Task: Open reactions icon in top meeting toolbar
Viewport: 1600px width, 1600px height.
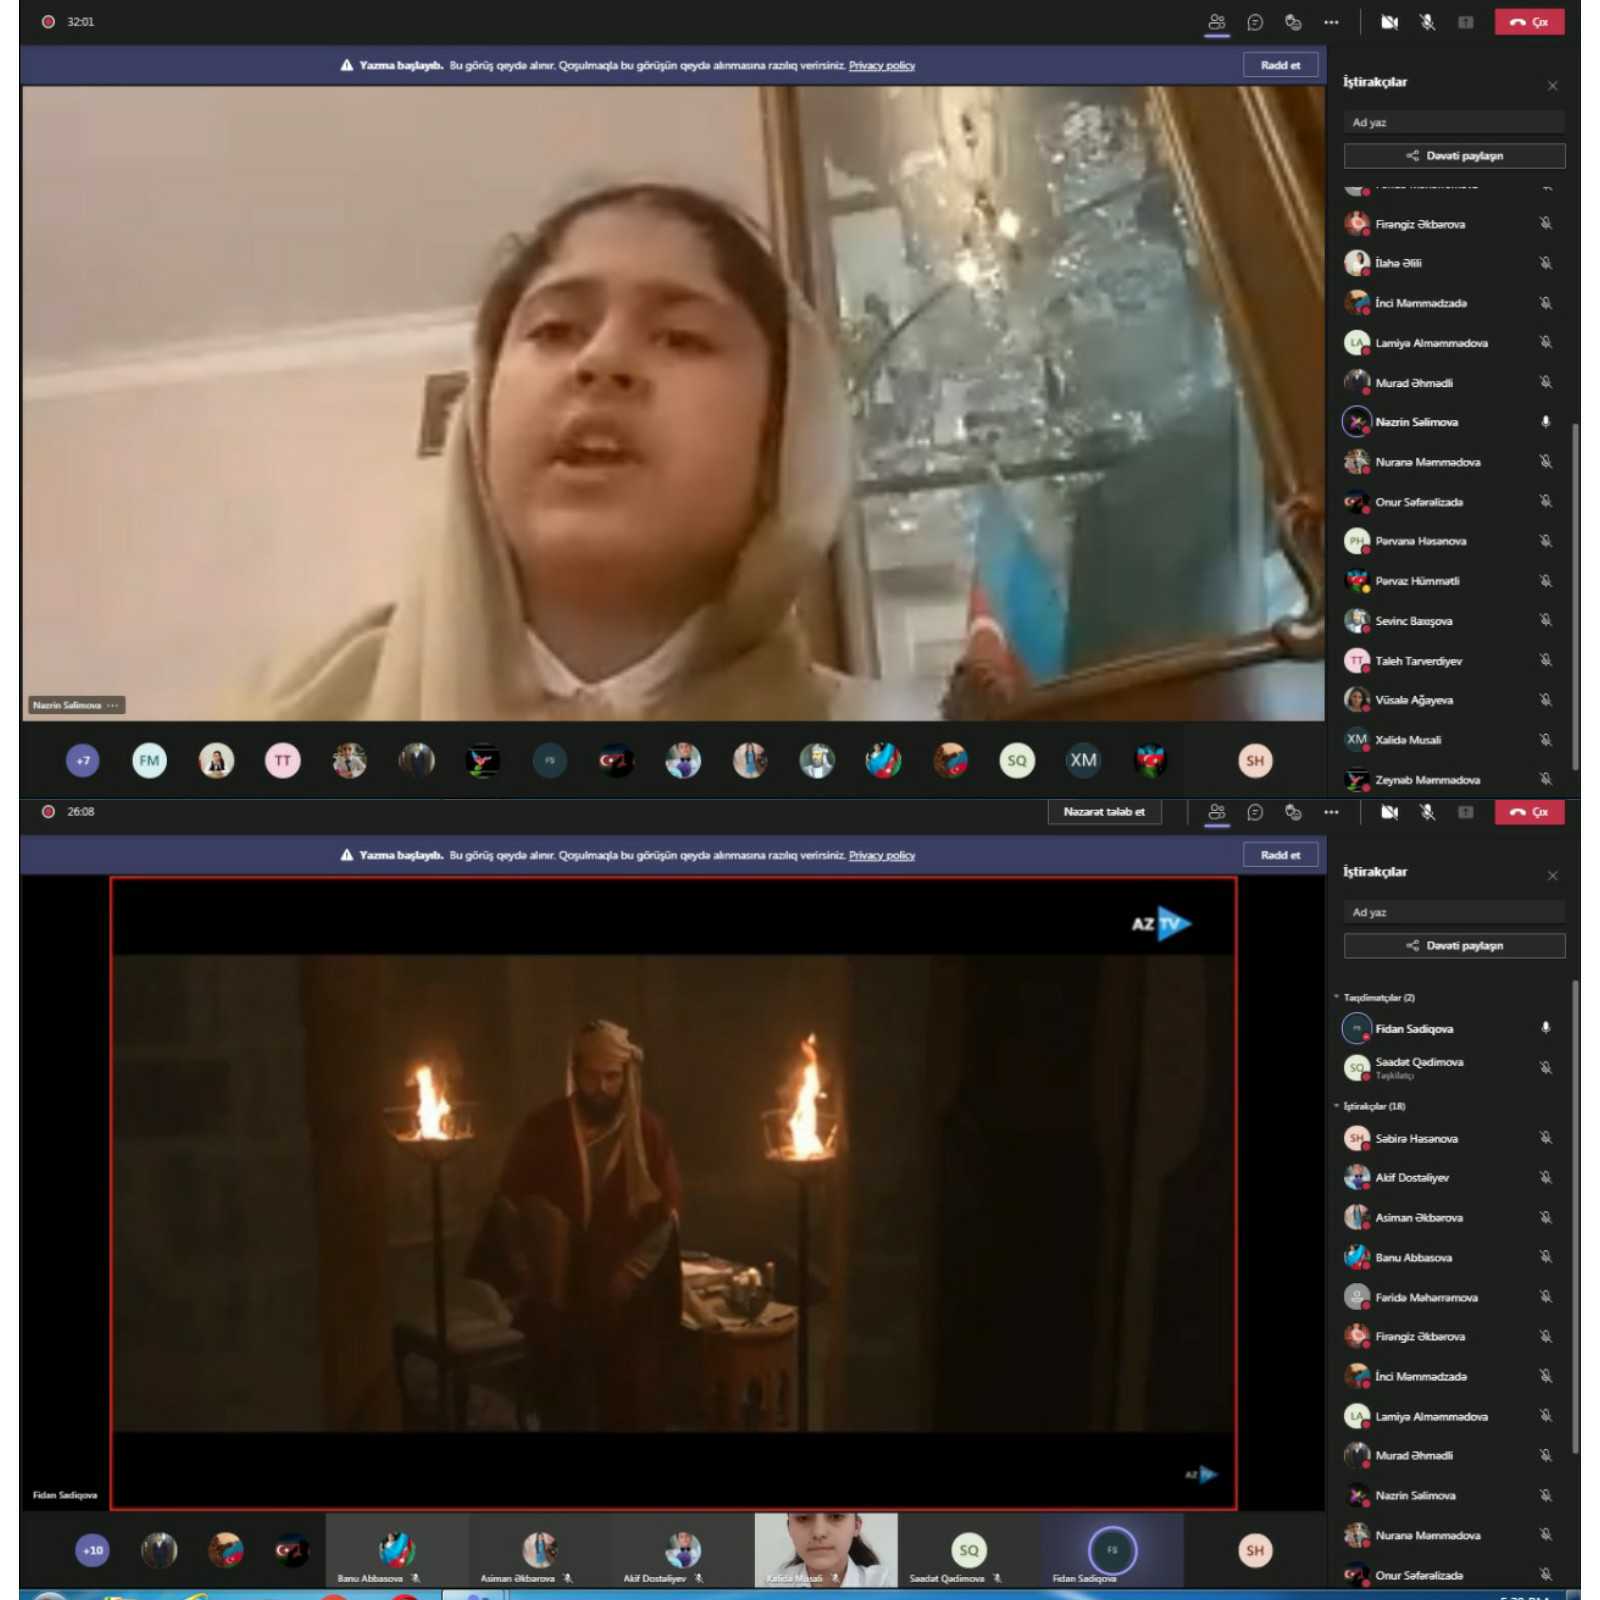Action: [x=1293, y=22]
